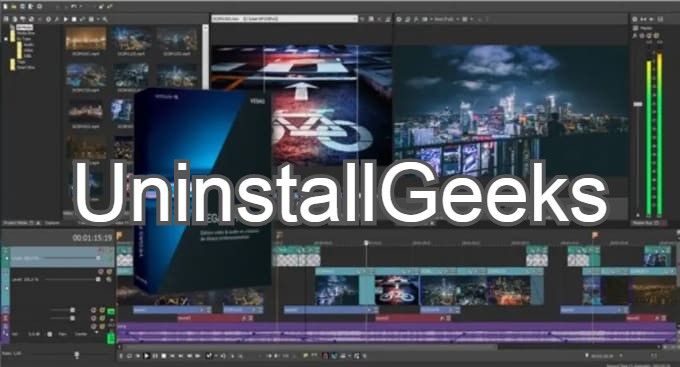Collapse the media bins tree expander
This screenshot has height=367, width=680.
(x=6, y=39)
